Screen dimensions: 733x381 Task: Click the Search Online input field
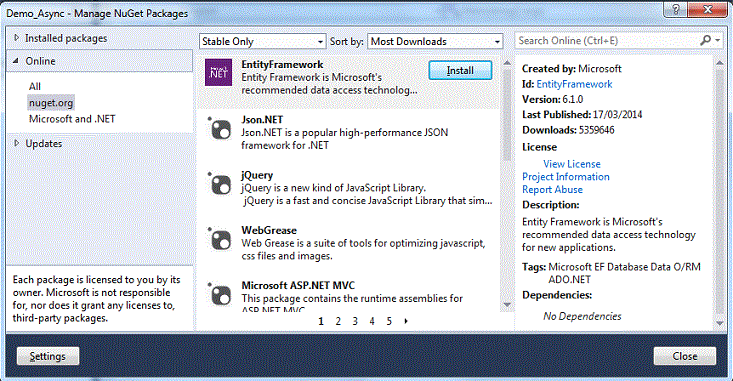click(608, 41)
